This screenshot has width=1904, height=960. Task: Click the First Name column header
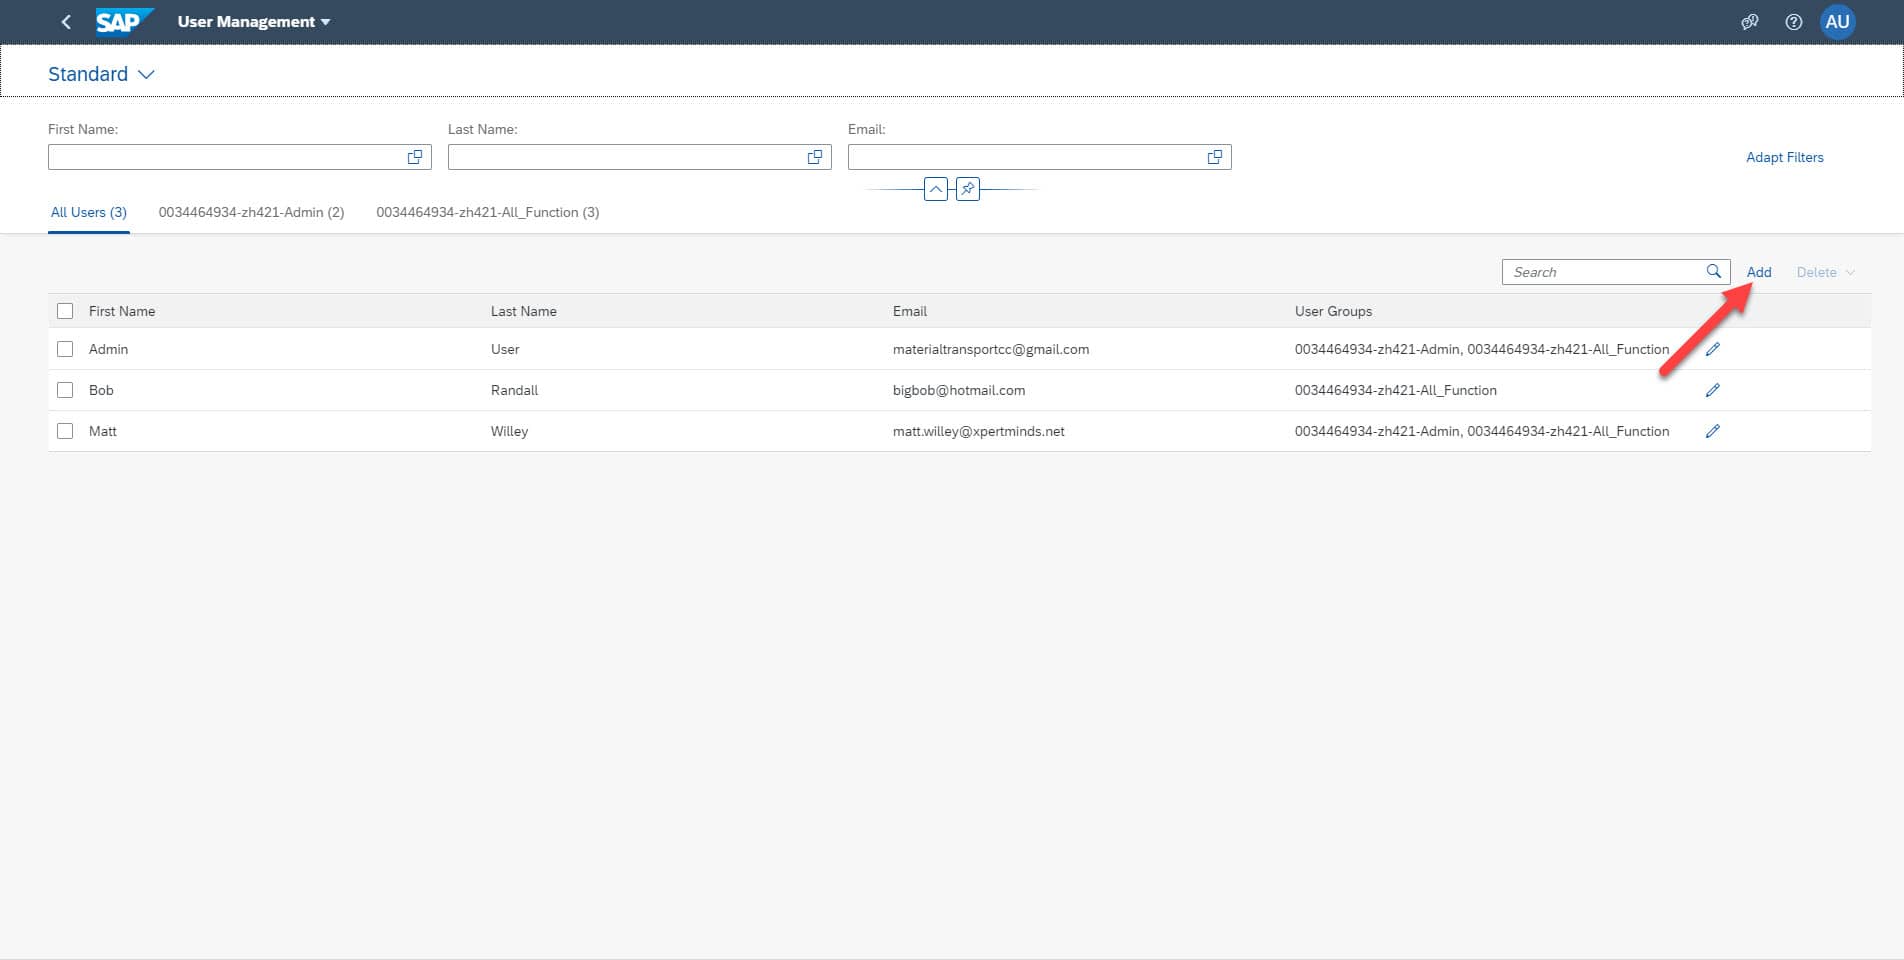(x=122, y=311)
